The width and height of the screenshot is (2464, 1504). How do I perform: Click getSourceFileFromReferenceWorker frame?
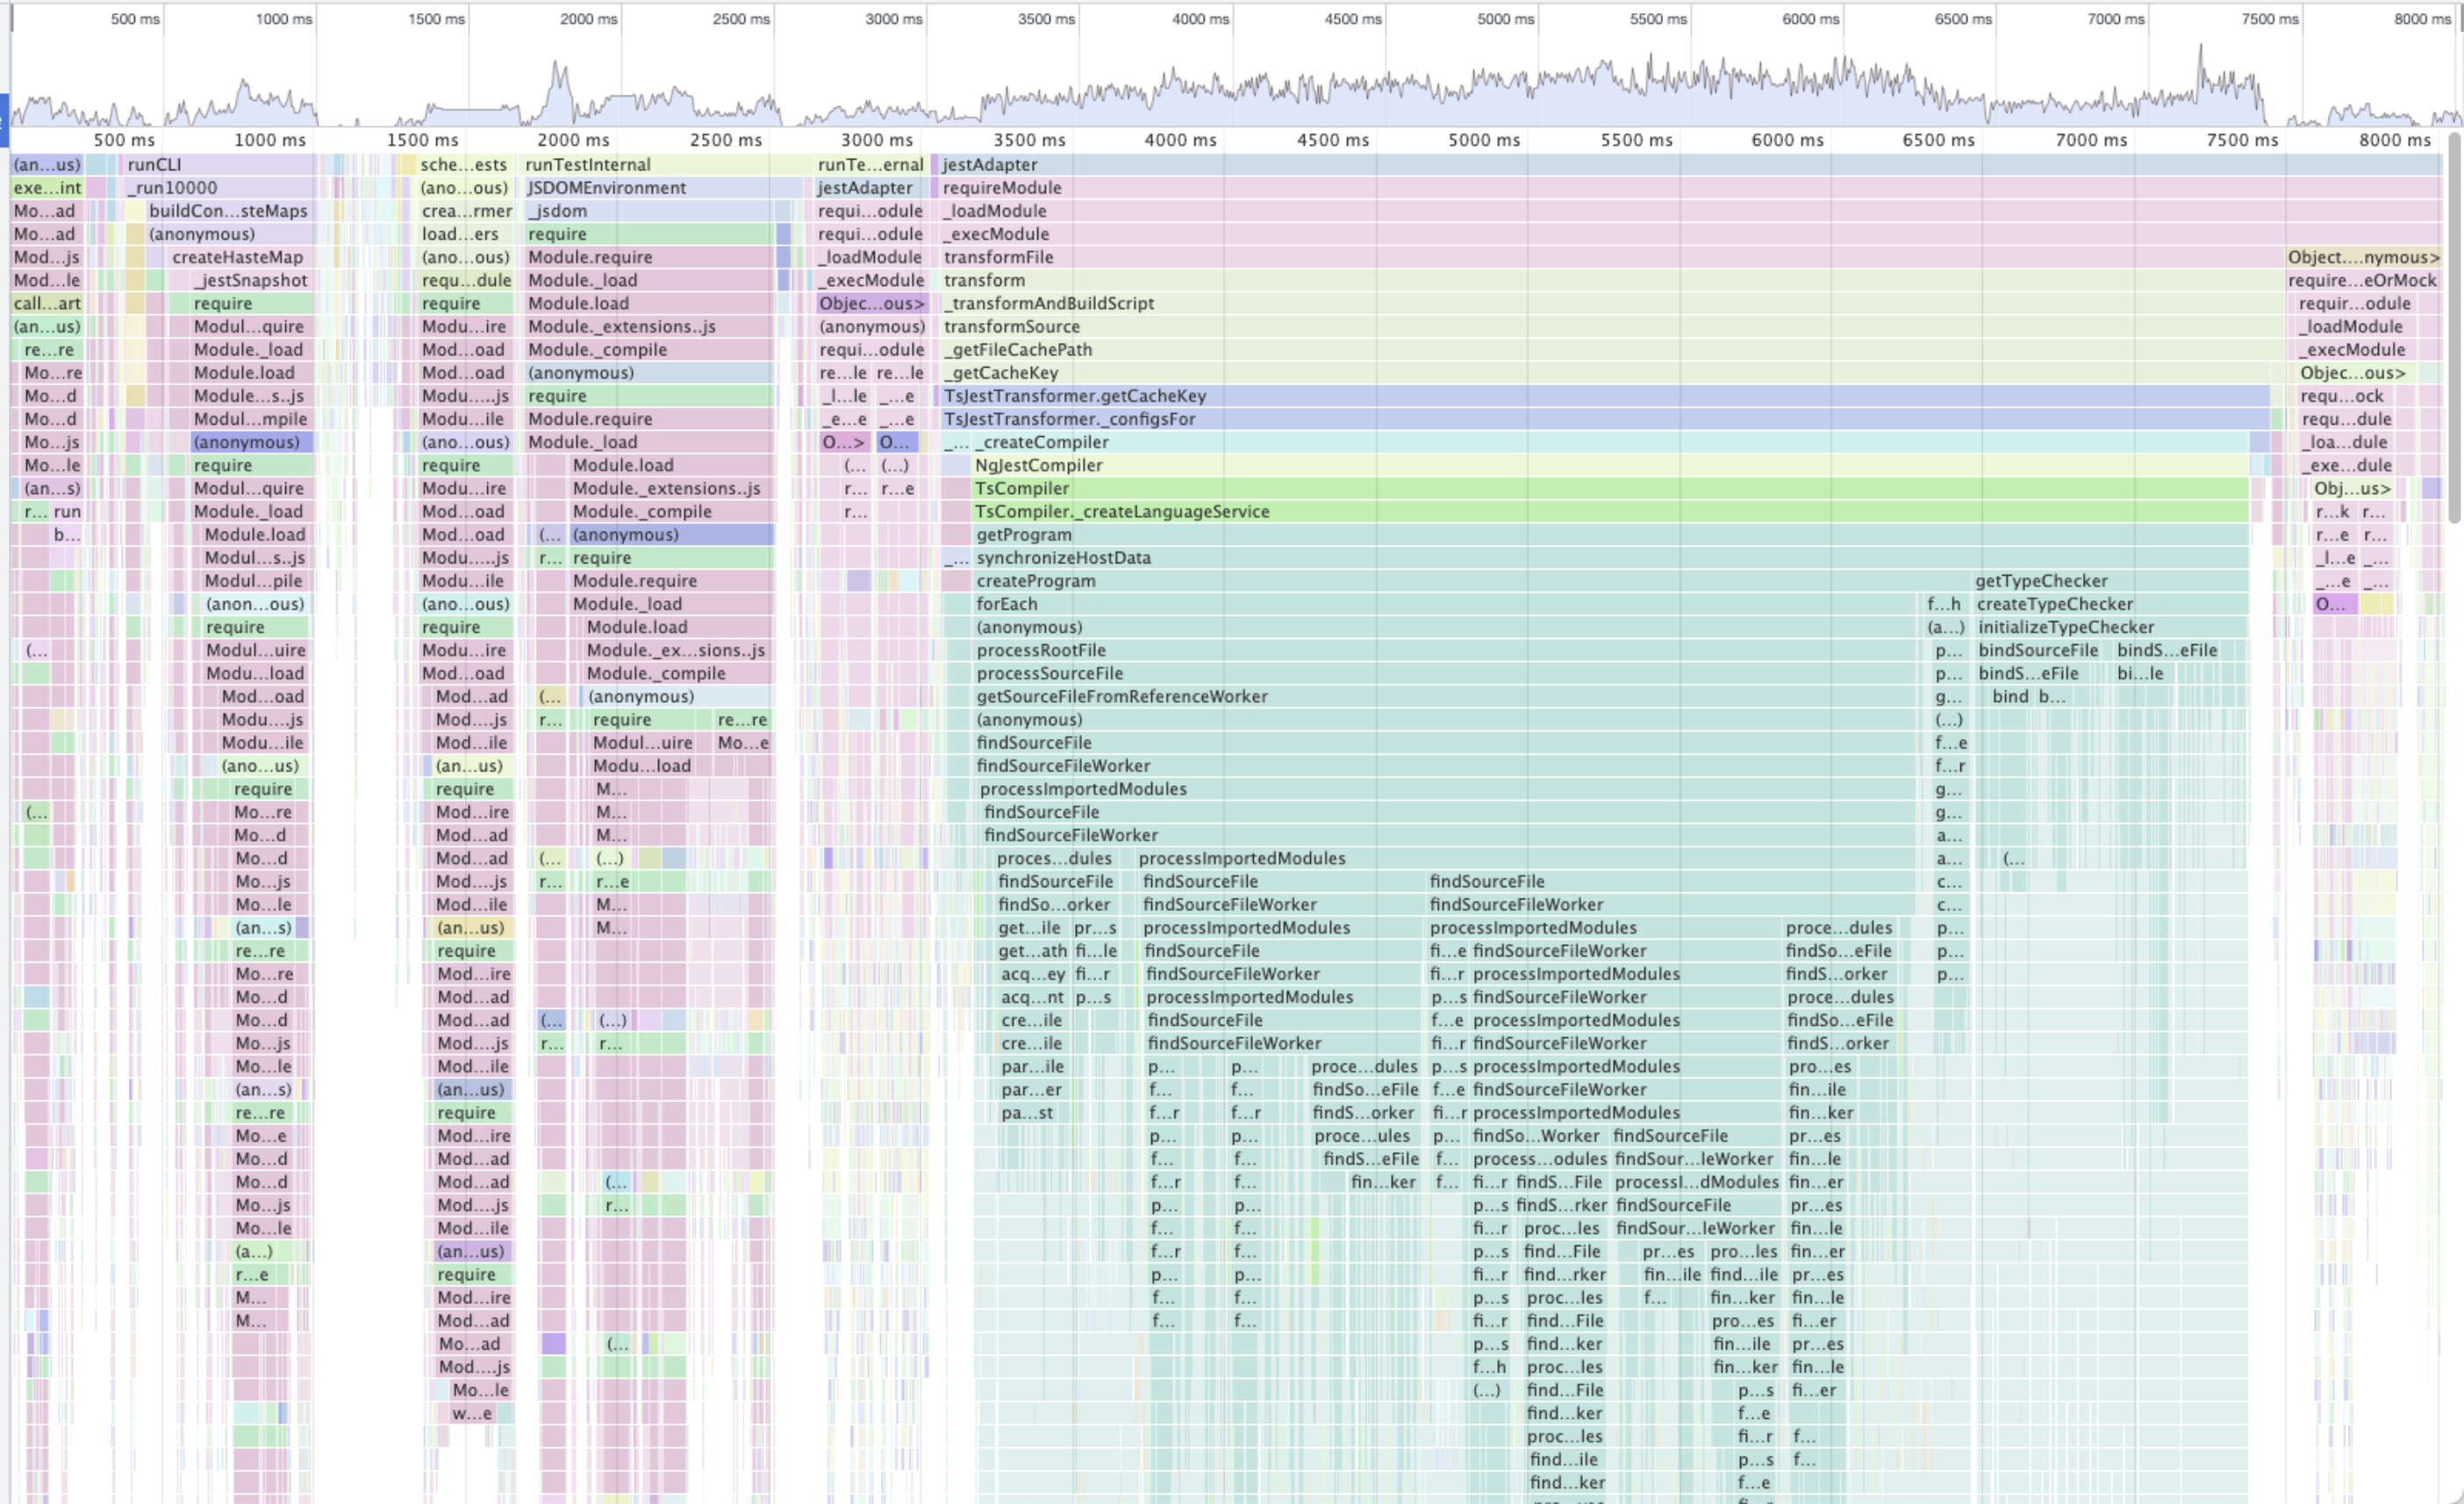1445,696
